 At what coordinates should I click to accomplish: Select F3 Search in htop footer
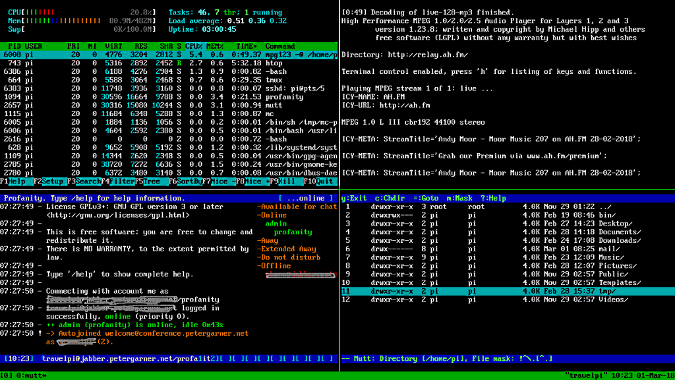[84, 182]
